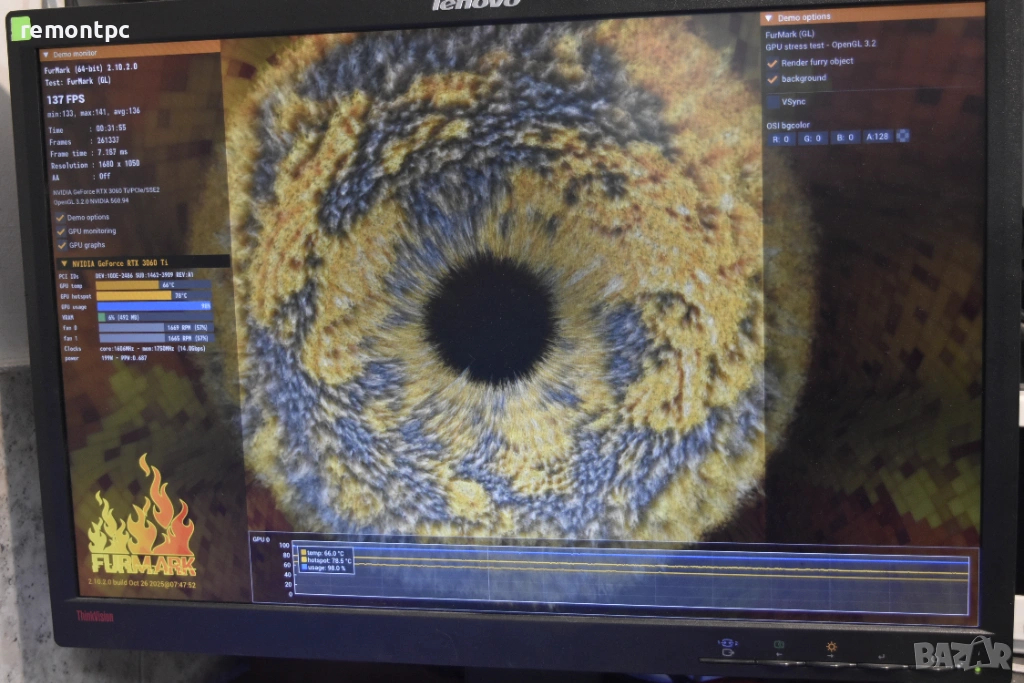Collapse the Demo options panel triangle
Screen dimensions: 1024x683
pos(768,18)
